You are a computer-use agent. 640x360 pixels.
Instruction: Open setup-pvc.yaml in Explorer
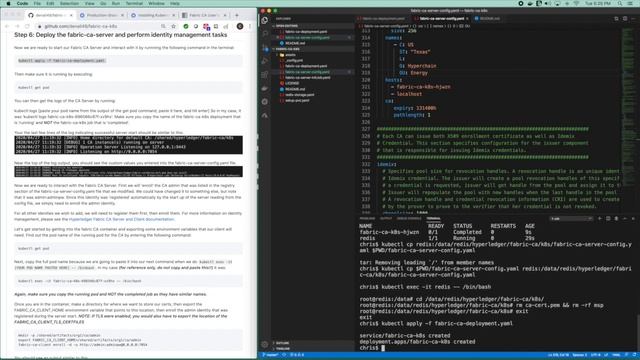[297, 100]
